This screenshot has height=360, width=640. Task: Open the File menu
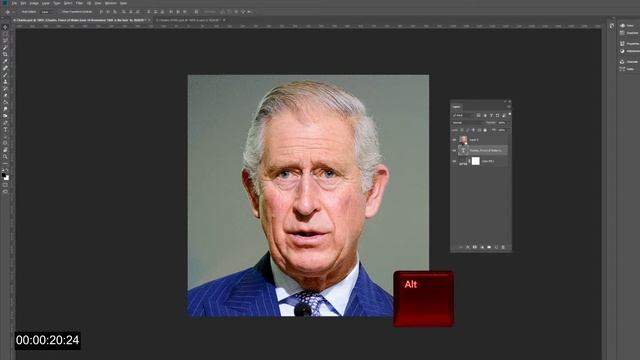pyautogui.click(x=15, y=3)
